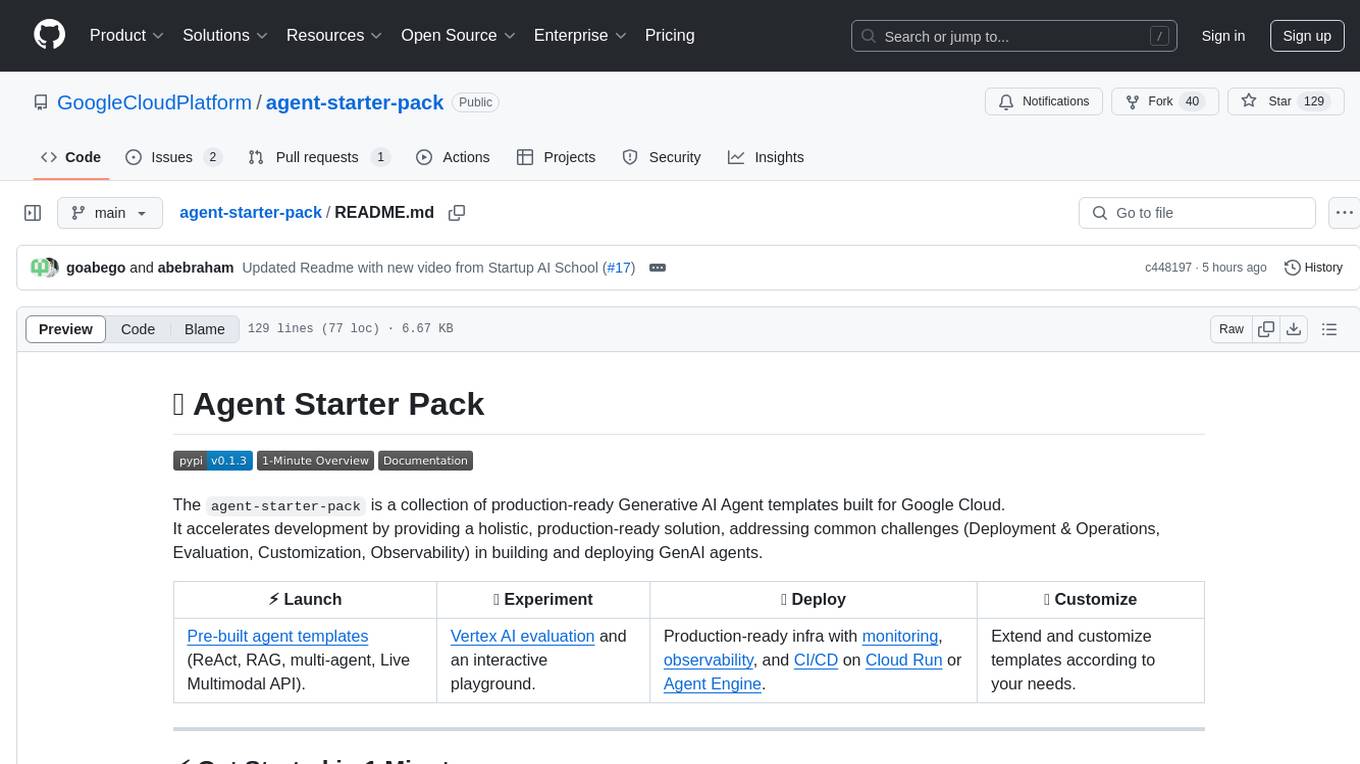Follow the observability link
1360x764 pixels.
click(709, 660)
